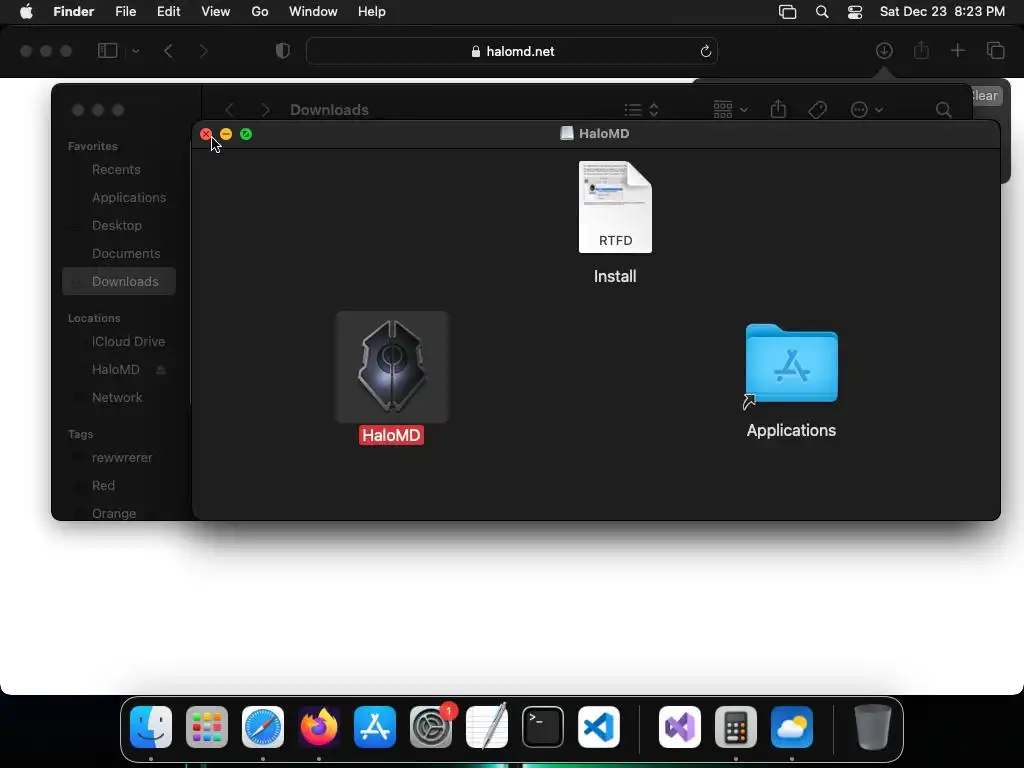
Task: Open Finder from the Dock
Action: [151, 727]
